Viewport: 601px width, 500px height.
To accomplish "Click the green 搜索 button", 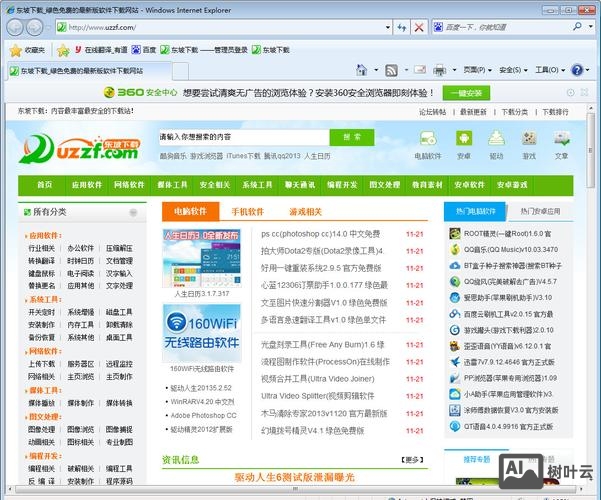I will pyautogui.click(x=352, y=137).
